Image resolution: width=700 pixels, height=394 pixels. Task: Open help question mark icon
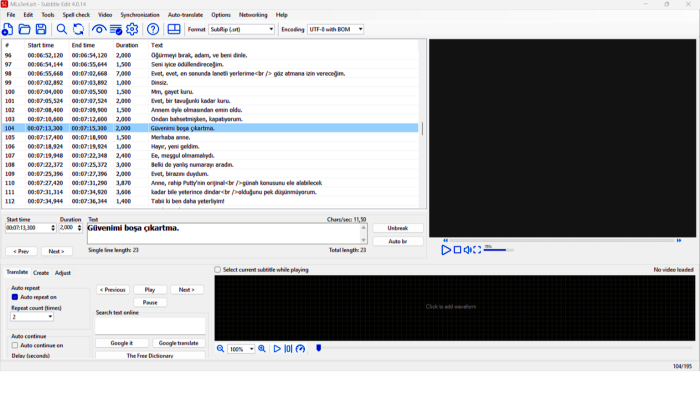pos(153,29)
